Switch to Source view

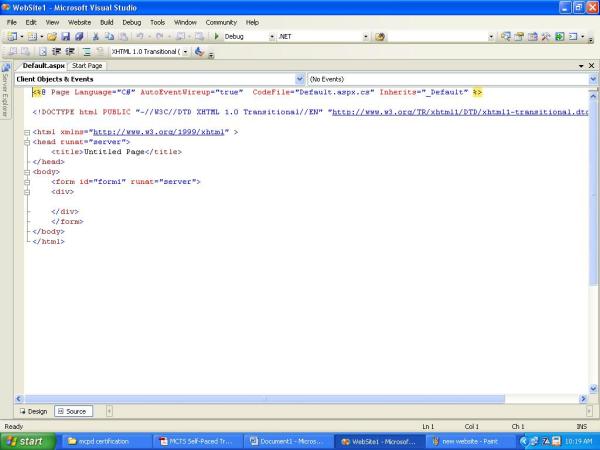73,411
